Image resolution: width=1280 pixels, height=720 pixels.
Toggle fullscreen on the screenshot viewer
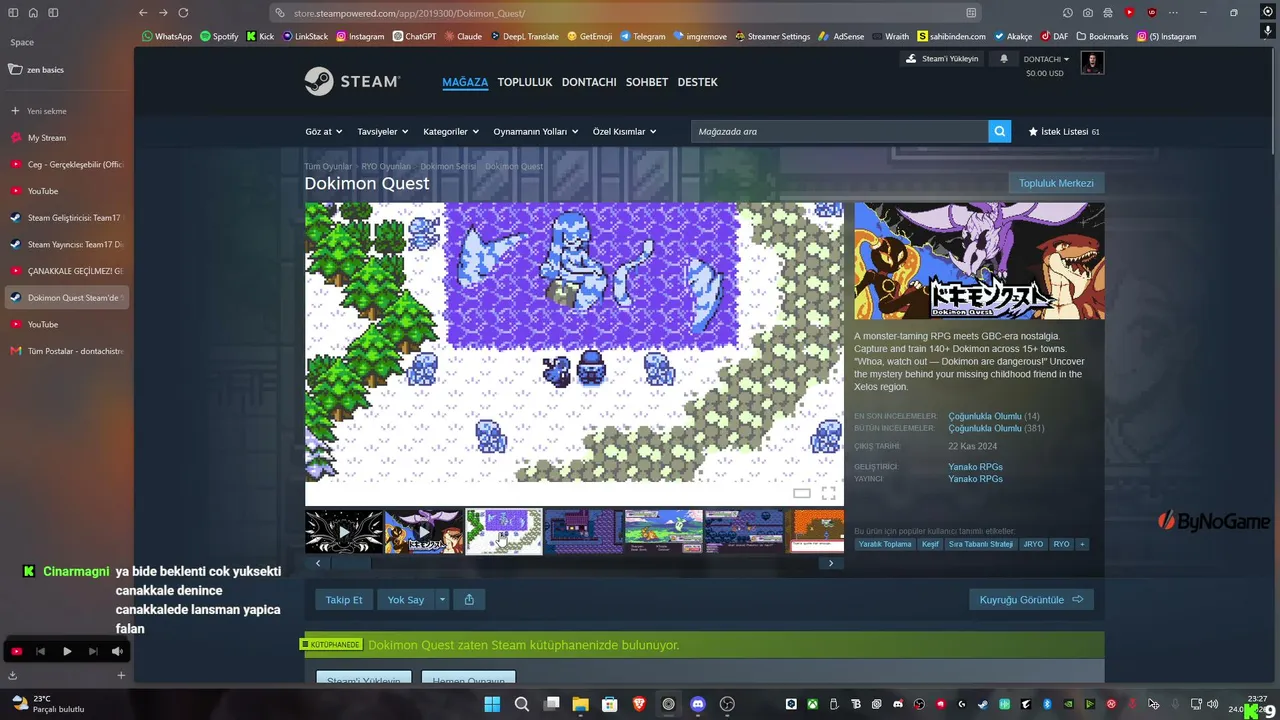(828, 493)
